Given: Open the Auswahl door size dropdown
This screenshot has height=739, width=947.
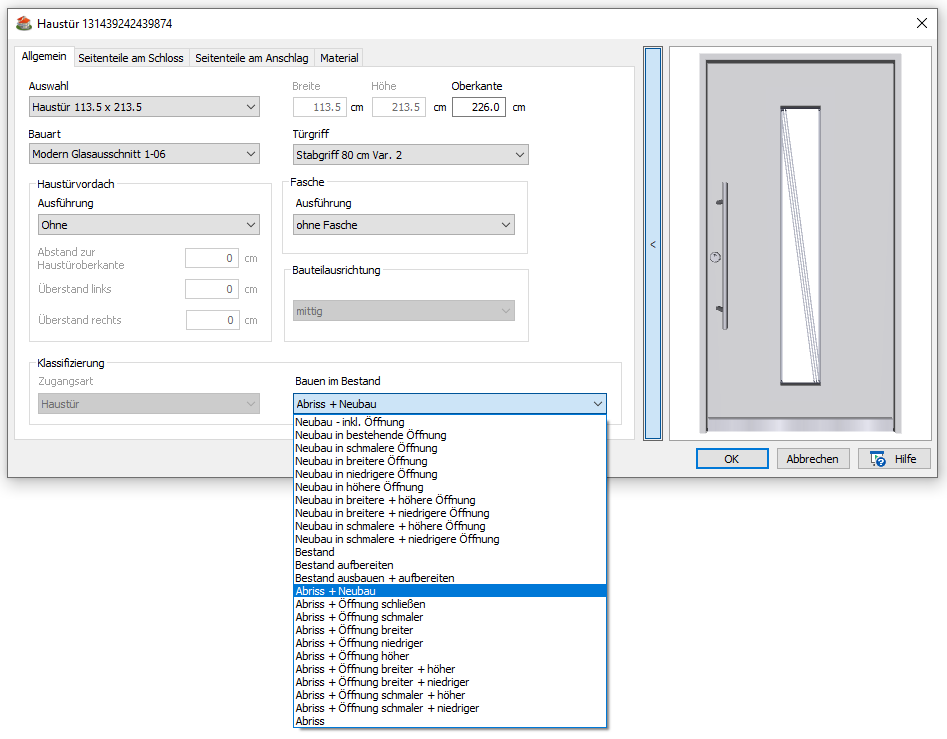Looking at the screenshot, I should coord(144,107).
